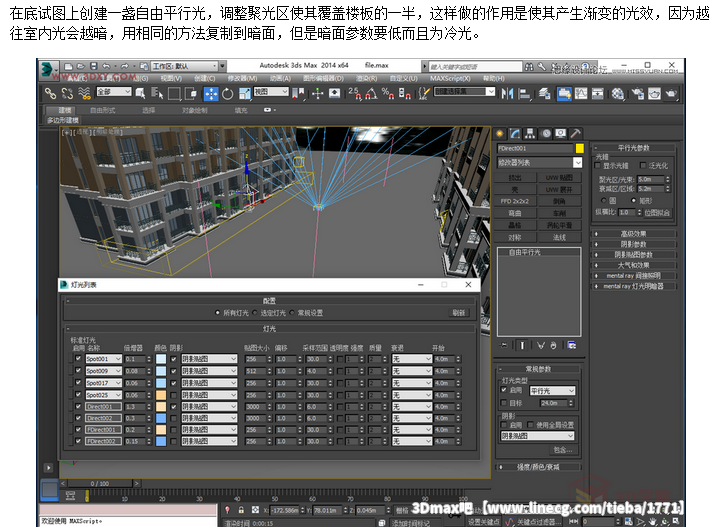
Task: Enable shadow checkbox for Spot025 row
Action: coord(174,395)
